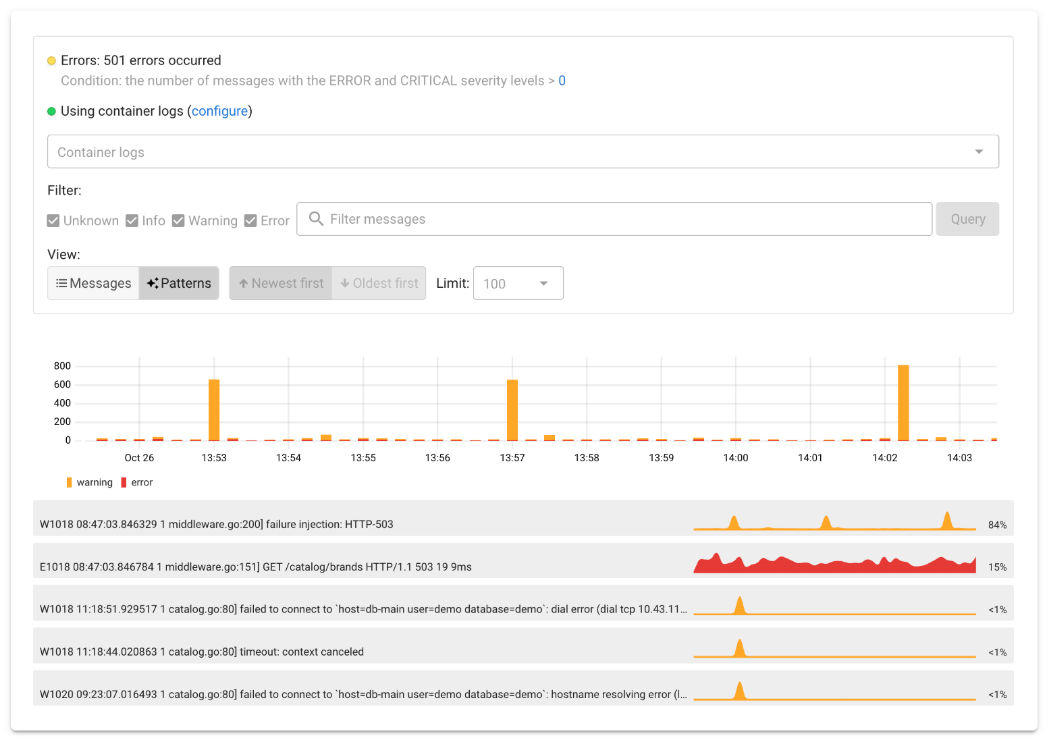Click the red error legend swatch
The image size is (1054, 742).
124,483
